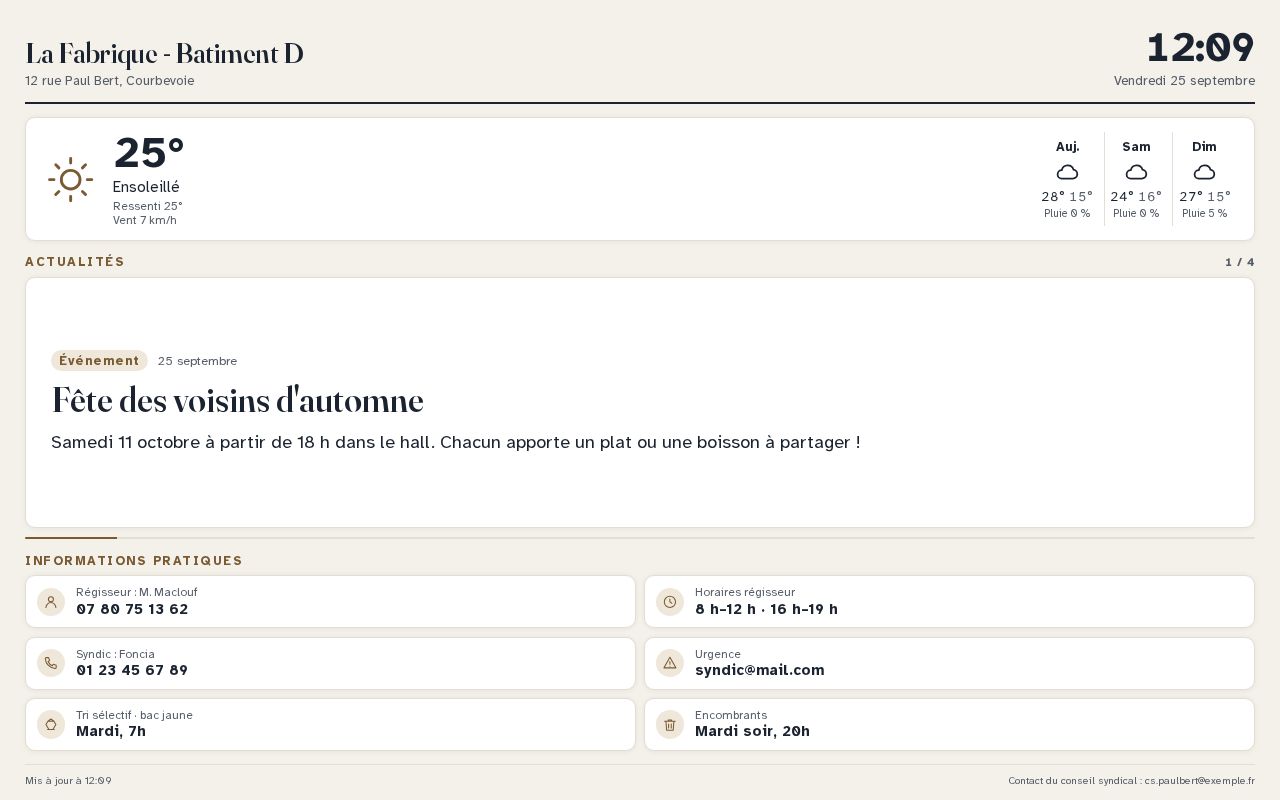
Task: Click the Pluie 5 % value for Dim
Action: click(x=1204, y=213)
